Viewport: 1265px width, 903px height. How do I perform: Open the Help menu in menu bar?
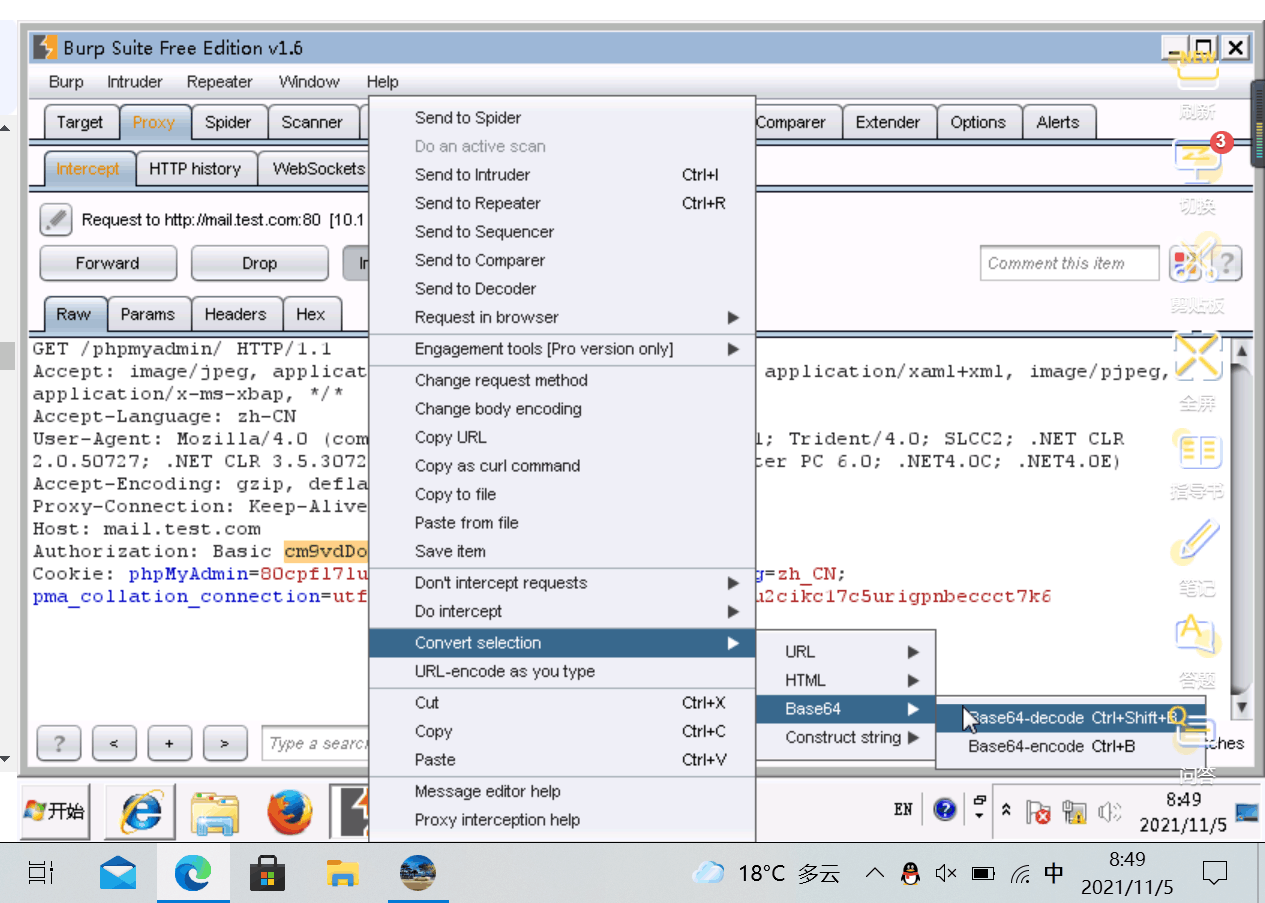pyautogui.click(x=382, y=82)
